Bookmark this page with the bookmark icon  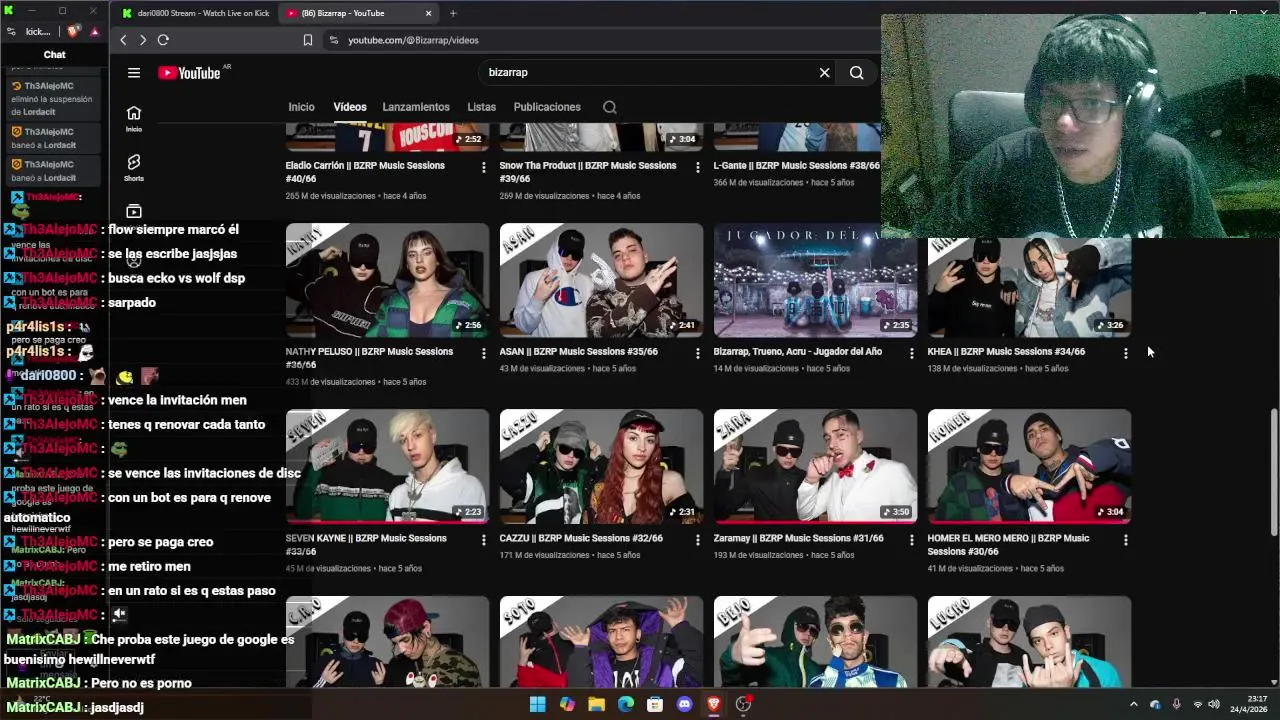tap(307, 40)
